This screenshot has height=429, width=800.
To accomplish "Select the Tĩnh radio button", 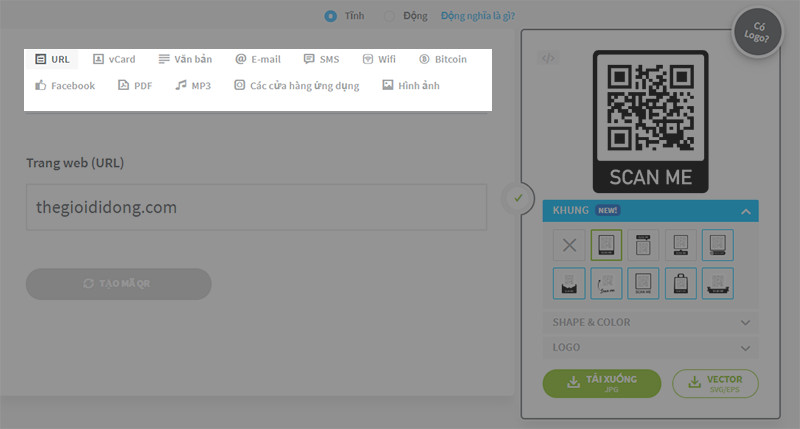I will 331,16.
